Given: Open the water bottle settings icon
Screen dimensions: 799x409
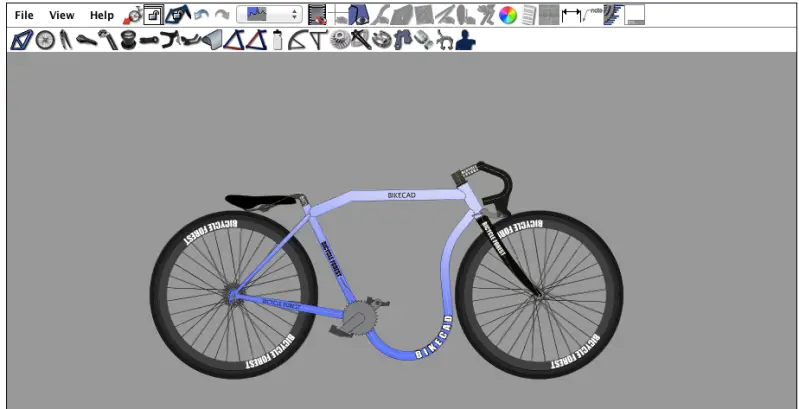Looking at the screenshot, I should (277, 40).
